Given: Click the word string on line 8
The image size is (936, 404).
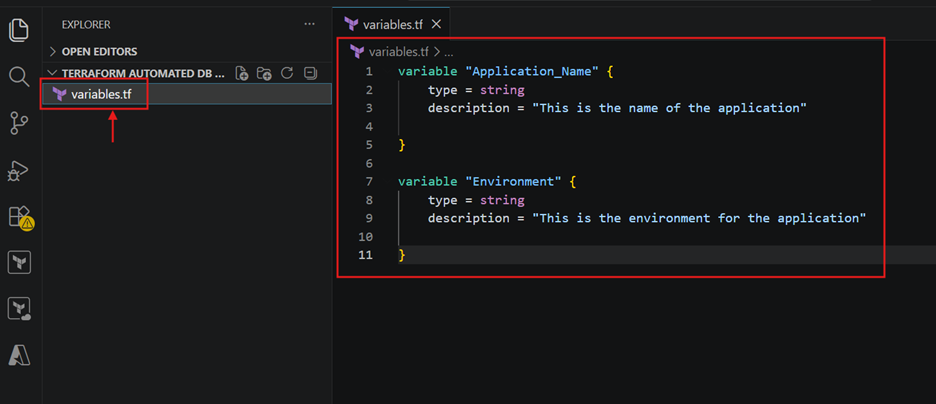Looking at the screenshot, I should point(502,200).
